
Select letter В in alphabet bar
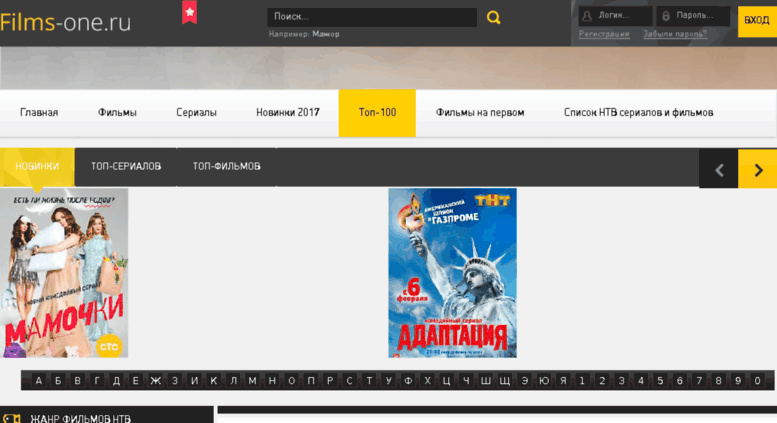(x=77, y=380)
